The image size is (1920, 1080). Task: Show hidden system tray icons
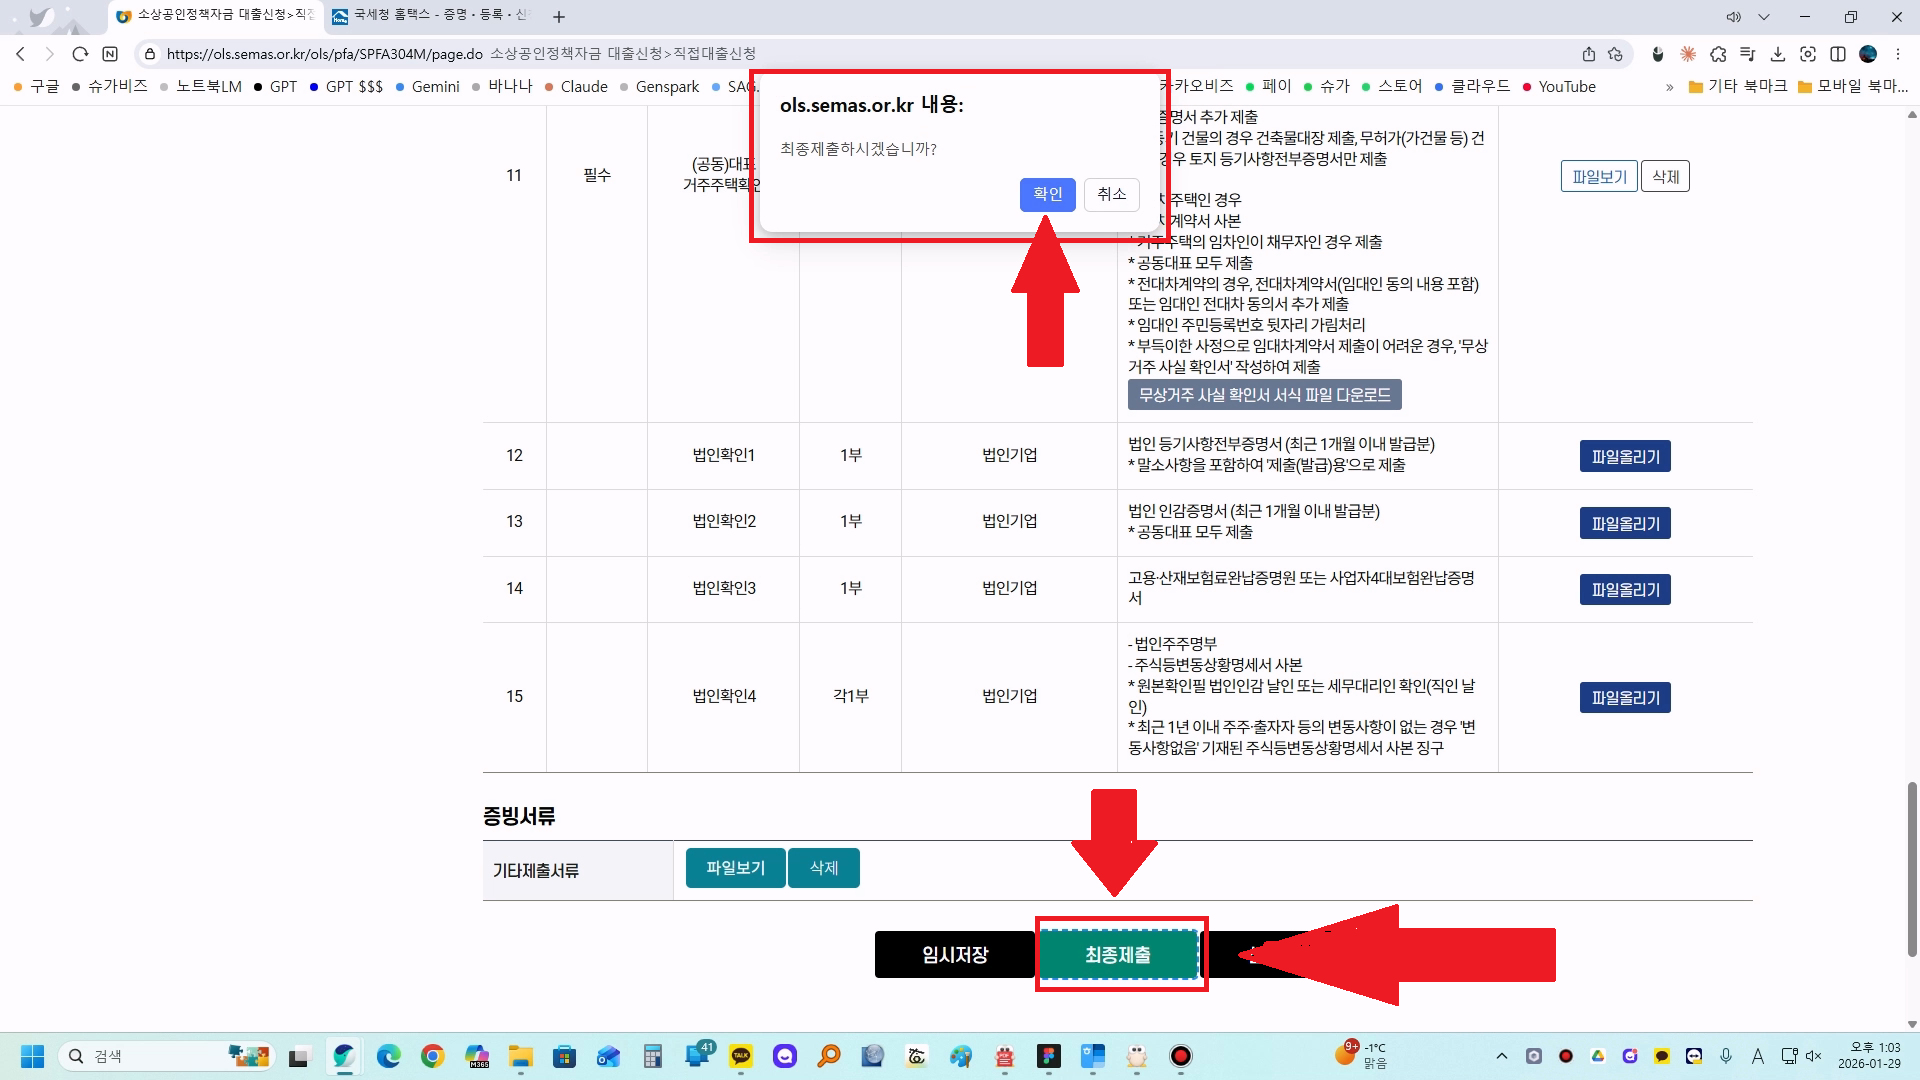coord(1501,1056)
